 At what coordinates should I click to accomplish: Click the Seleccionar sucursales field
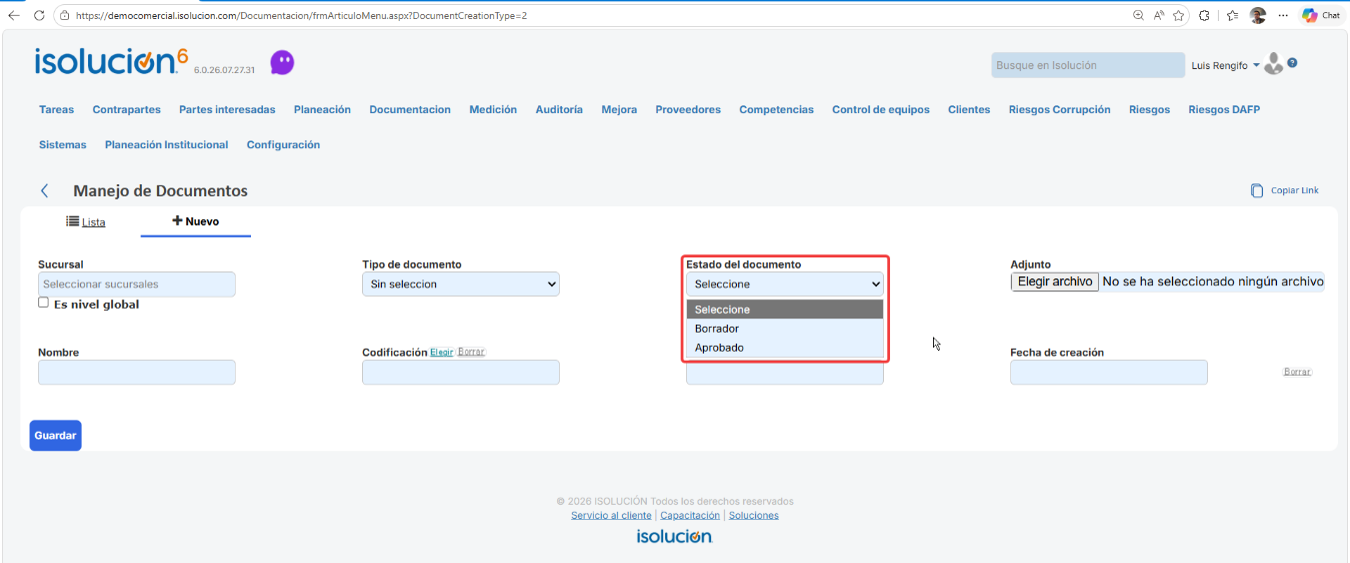point(137,284)
